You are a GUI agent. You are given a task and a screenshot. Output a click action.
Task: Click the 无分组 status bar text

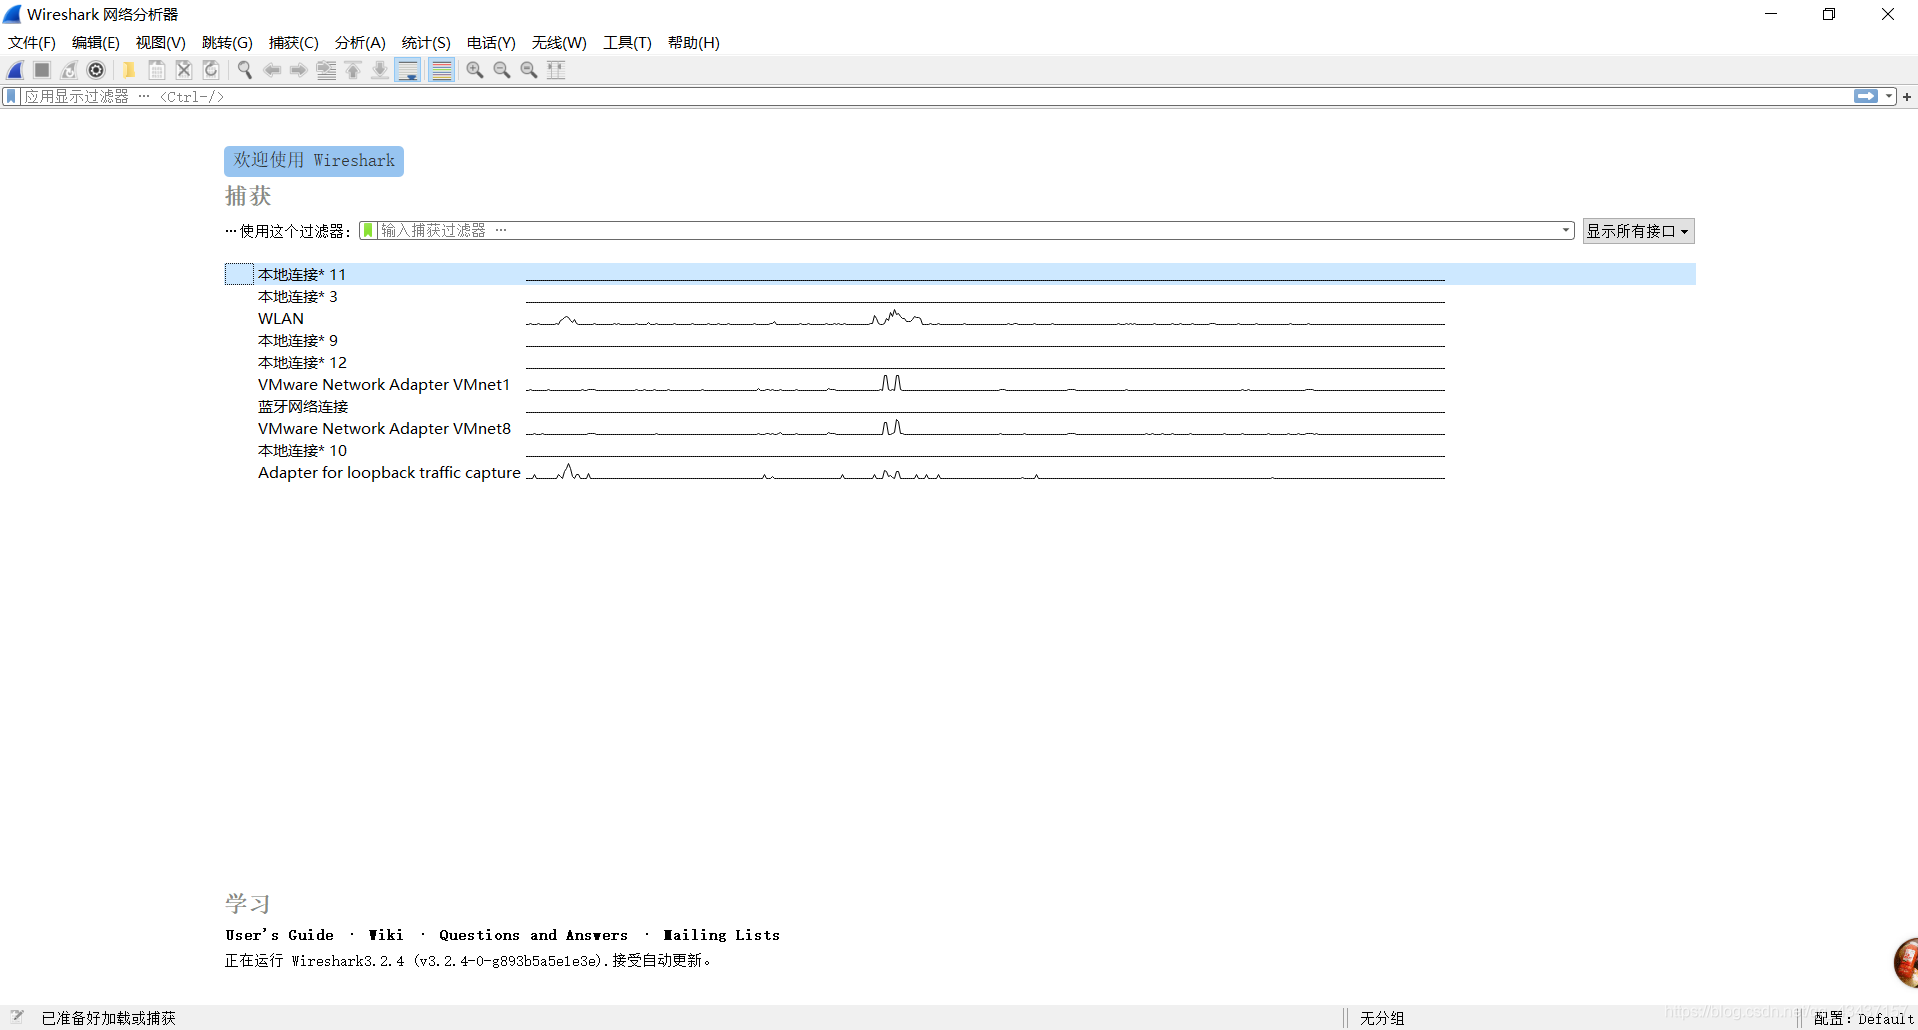point(1382,1018)
